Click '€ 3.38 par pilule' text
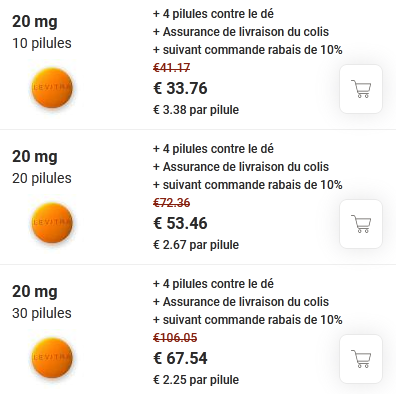The image size is (396, 394). tap(196, 110)
